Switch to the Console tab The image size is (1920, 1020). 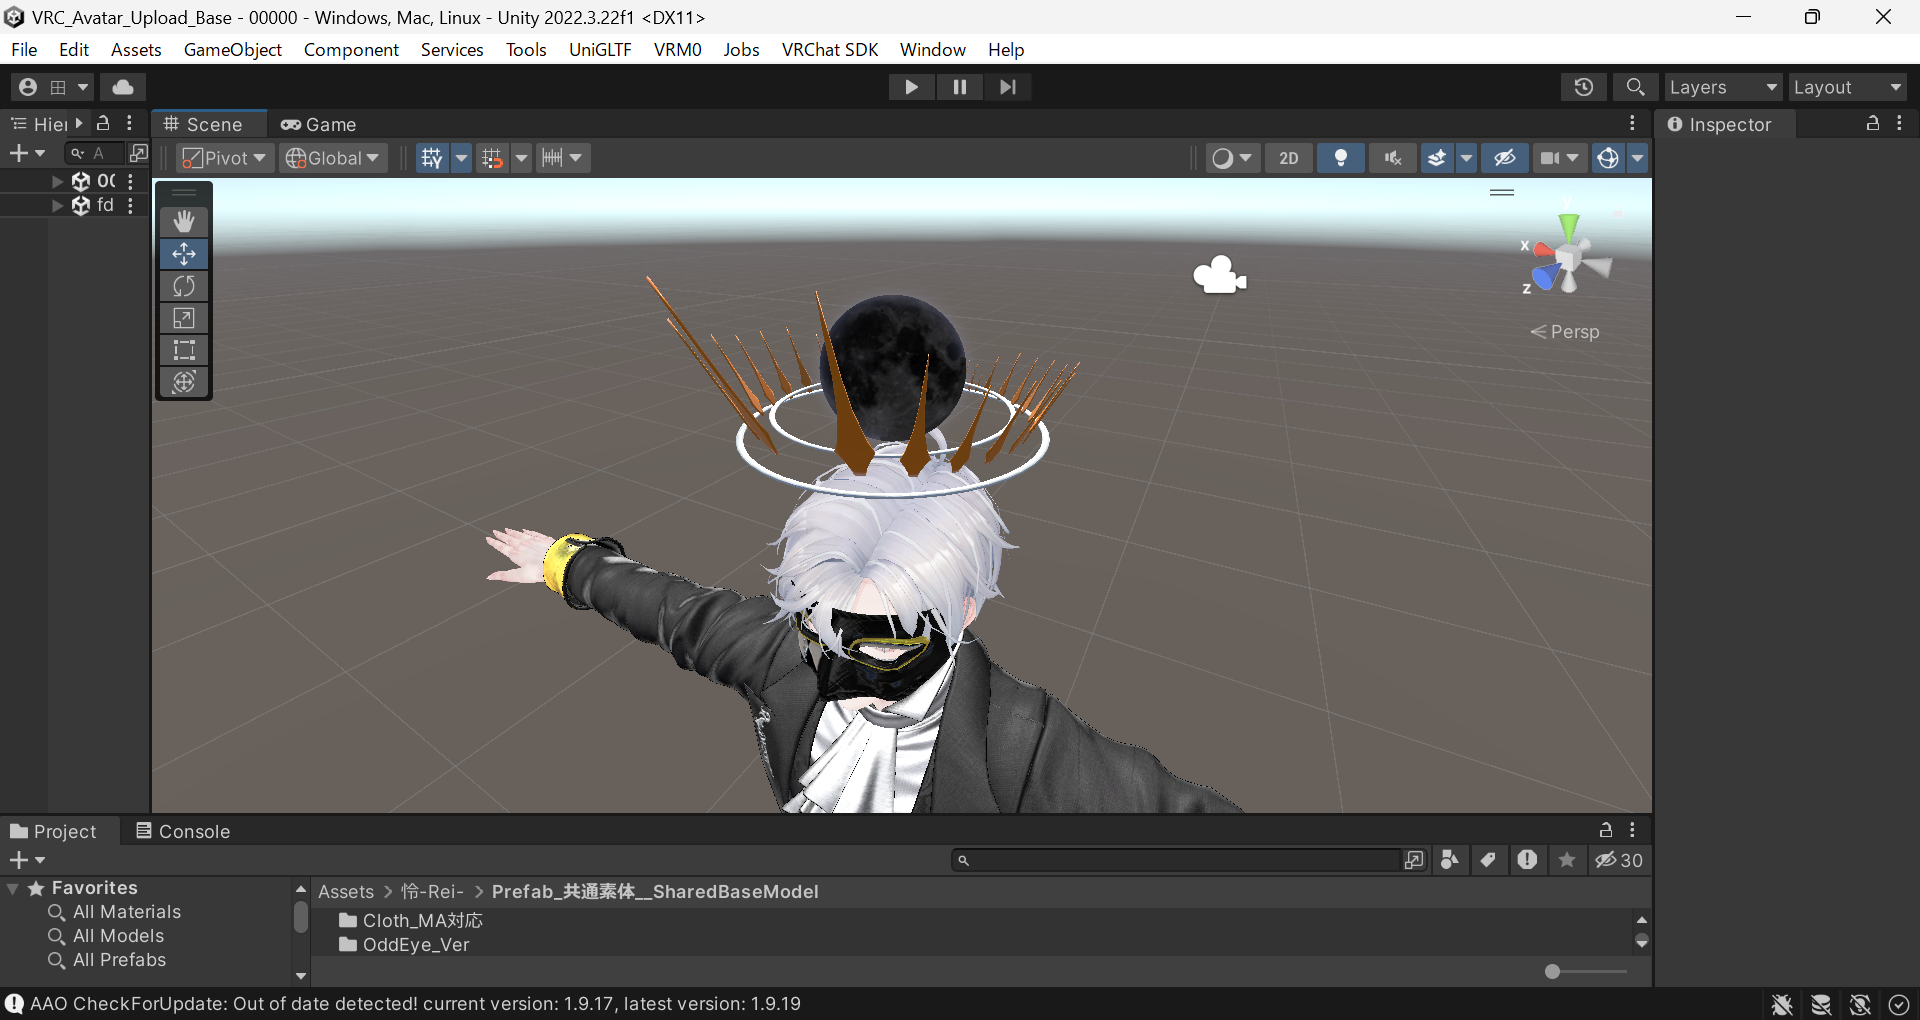pyautogui.click(x=183, y=831)
